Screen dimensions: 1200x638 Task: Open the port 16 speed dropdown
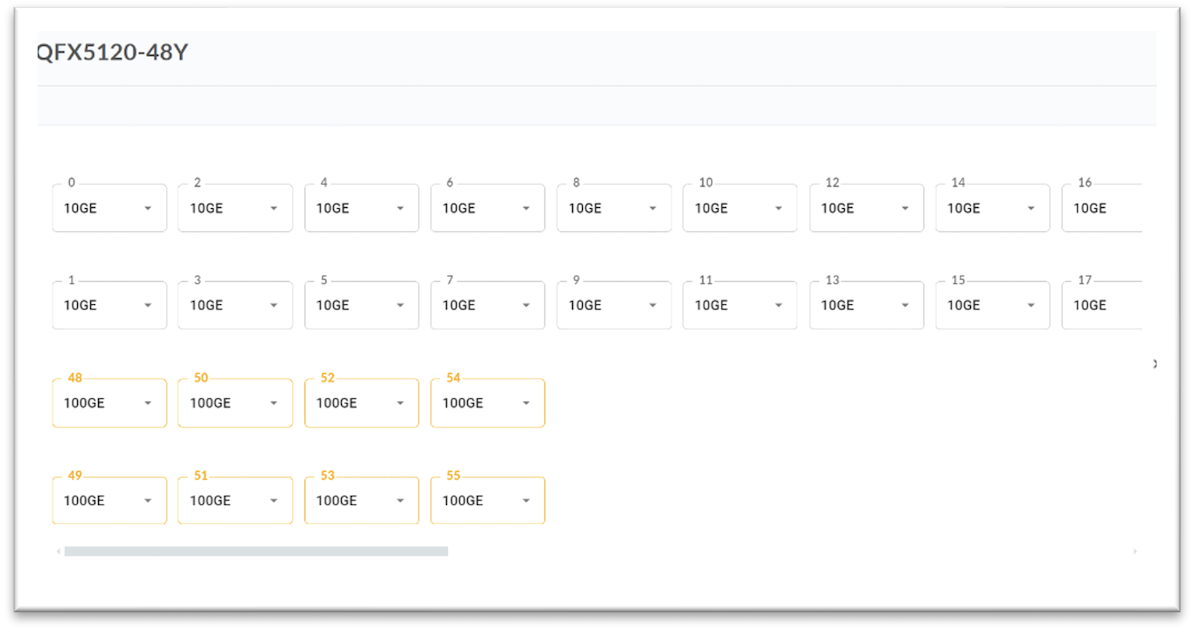pos(1102,208)
